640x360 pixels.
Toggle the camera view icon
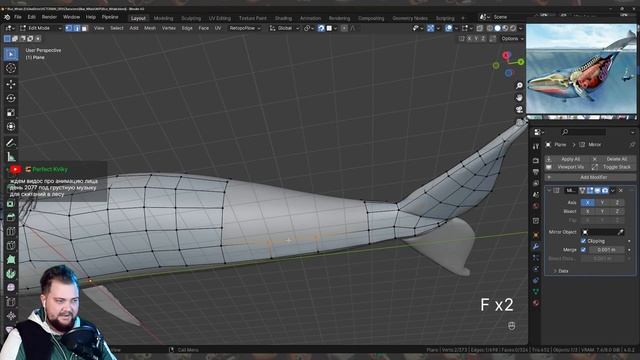pyautogui.click(x=519, y=109)
